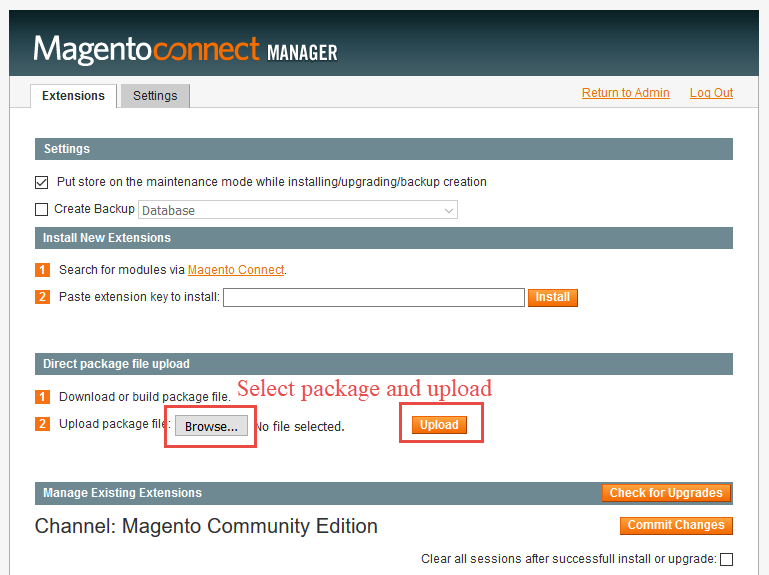This screenshot has height=575, width=769.
Task: Click the 'Channel: Magento Community Edition' heading
Action: [x=206, y=526]
